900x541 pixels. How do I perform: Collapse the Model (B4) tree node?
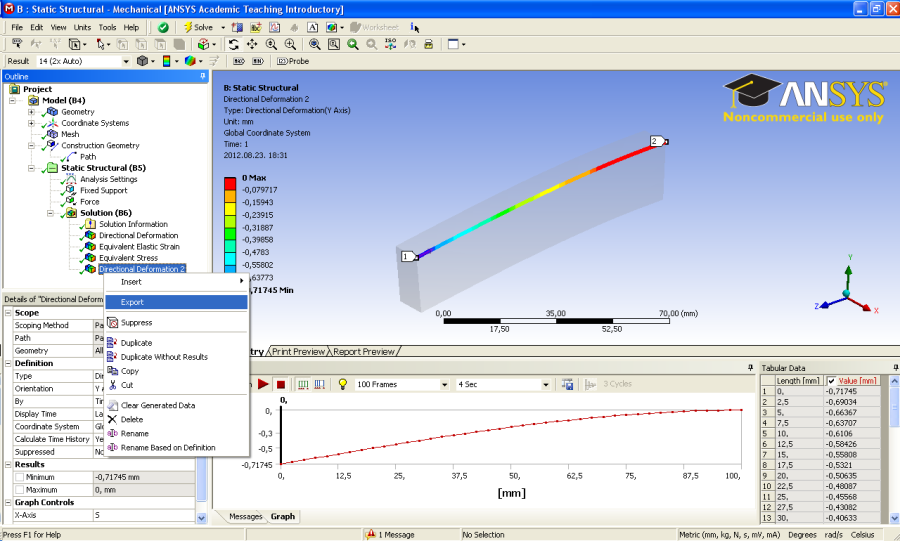click(x=12, y=100)
